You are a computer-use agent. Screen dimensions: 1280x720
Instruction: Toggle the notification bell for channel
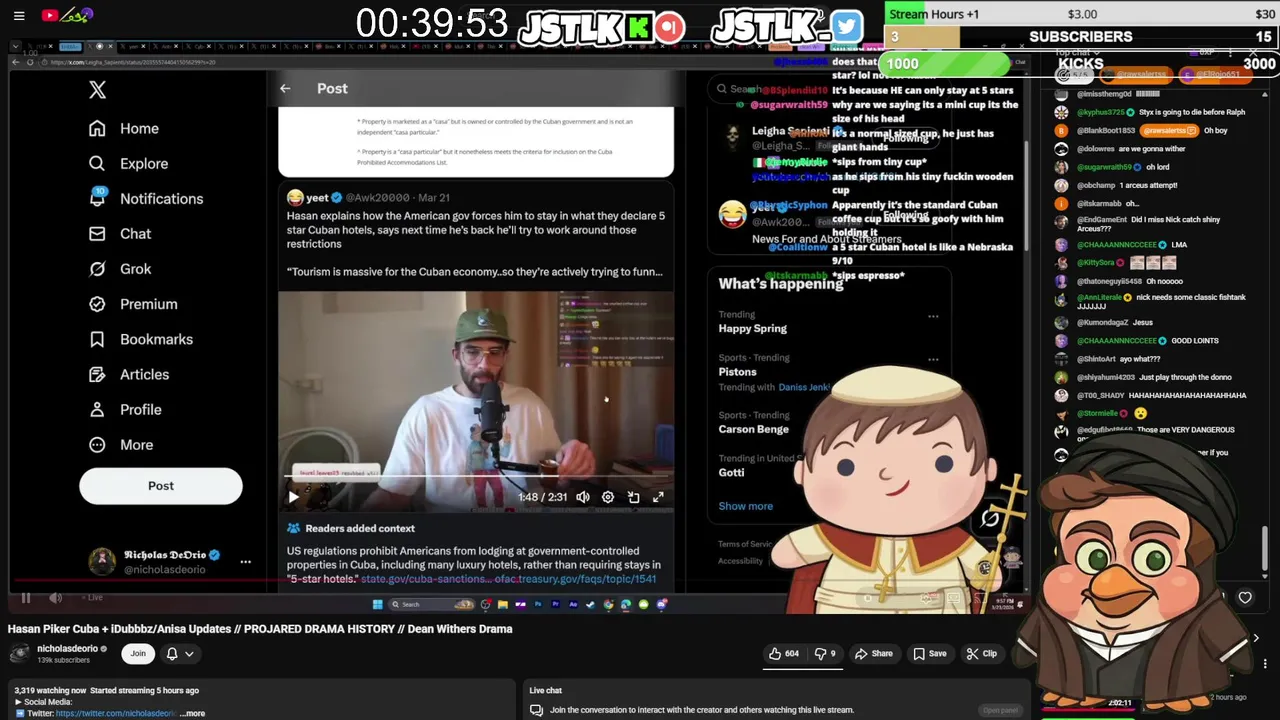[x=172, y=654]
